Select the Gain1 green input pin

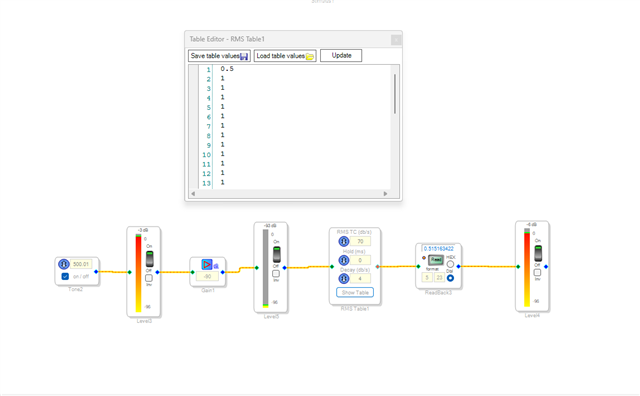point(193,272)
